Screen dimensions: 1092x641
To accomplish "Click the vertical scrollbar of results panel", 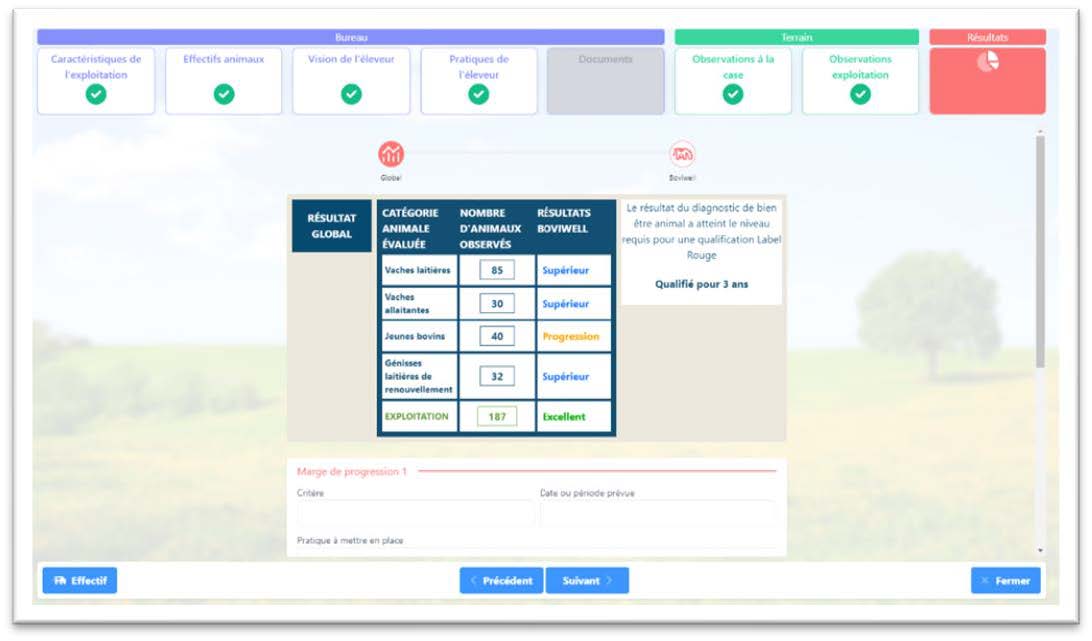I will pos(1040,250).
